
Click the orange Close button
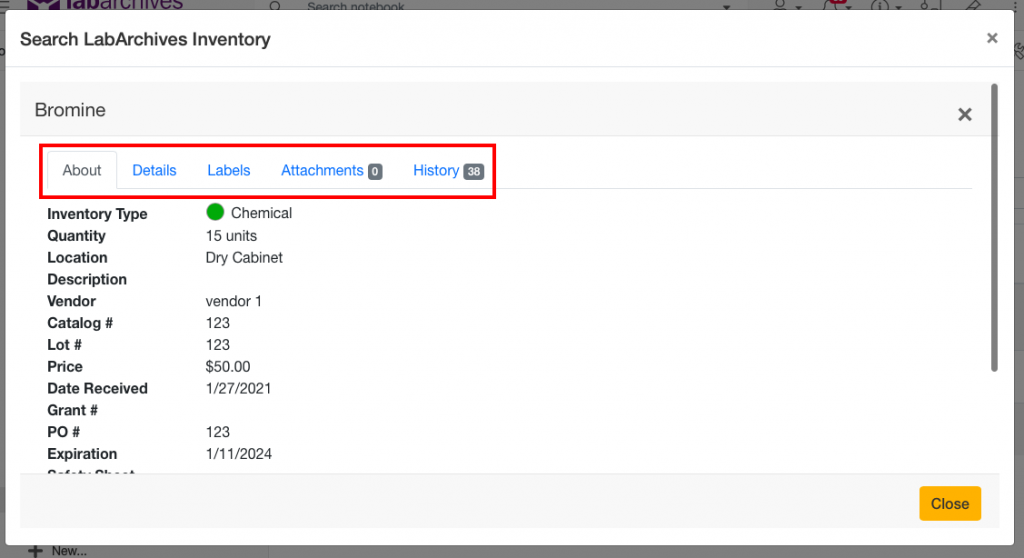point(950,504)
